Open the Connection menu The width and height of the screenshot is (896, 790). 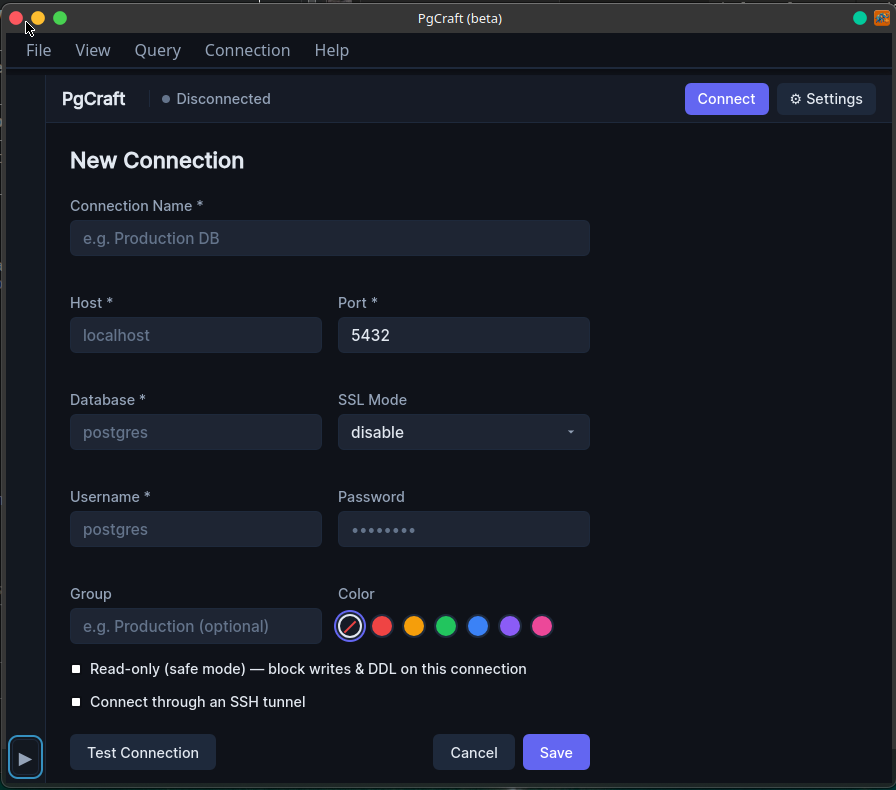tap(247, 50)
